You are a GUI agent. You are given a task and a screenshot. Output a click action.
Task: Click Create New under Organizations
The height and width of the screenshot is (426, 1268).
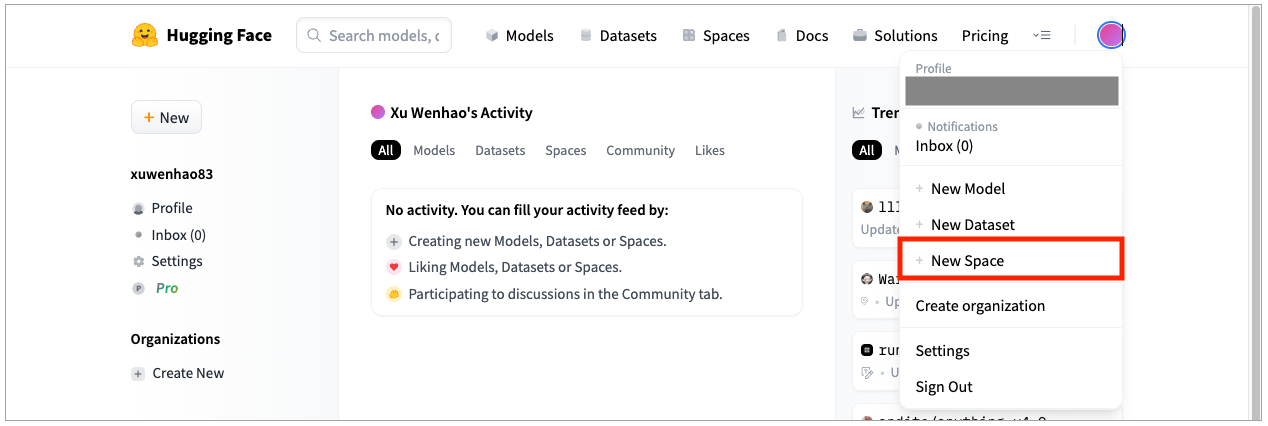[x=188, y=374]
